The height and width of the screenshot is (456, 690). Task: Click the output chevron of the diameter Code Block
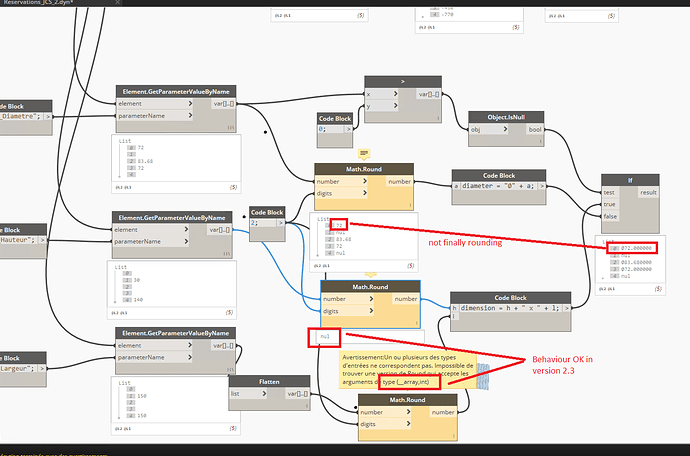pyautogui.click(x=542, y=186)
